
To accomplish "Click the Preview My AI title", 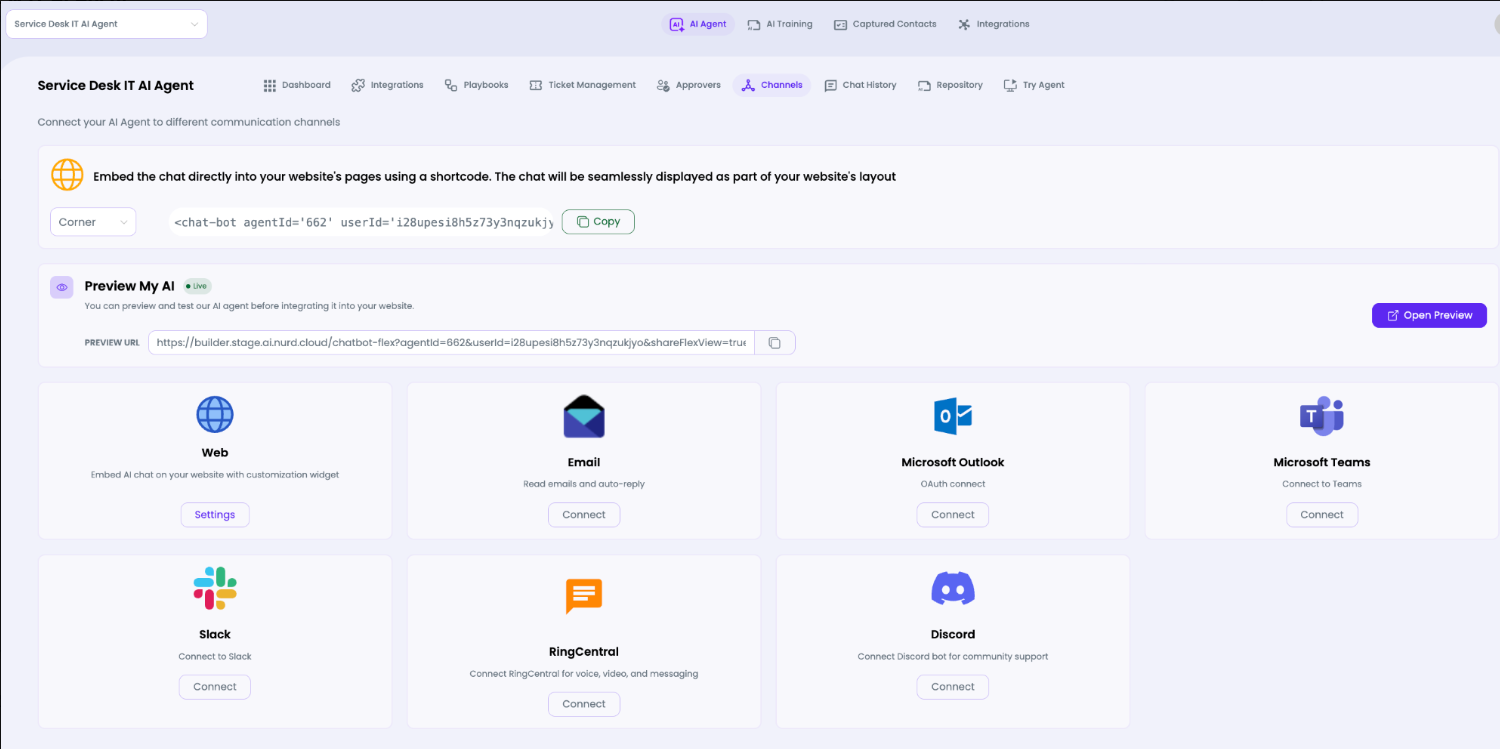I will [x=129, y=286].
